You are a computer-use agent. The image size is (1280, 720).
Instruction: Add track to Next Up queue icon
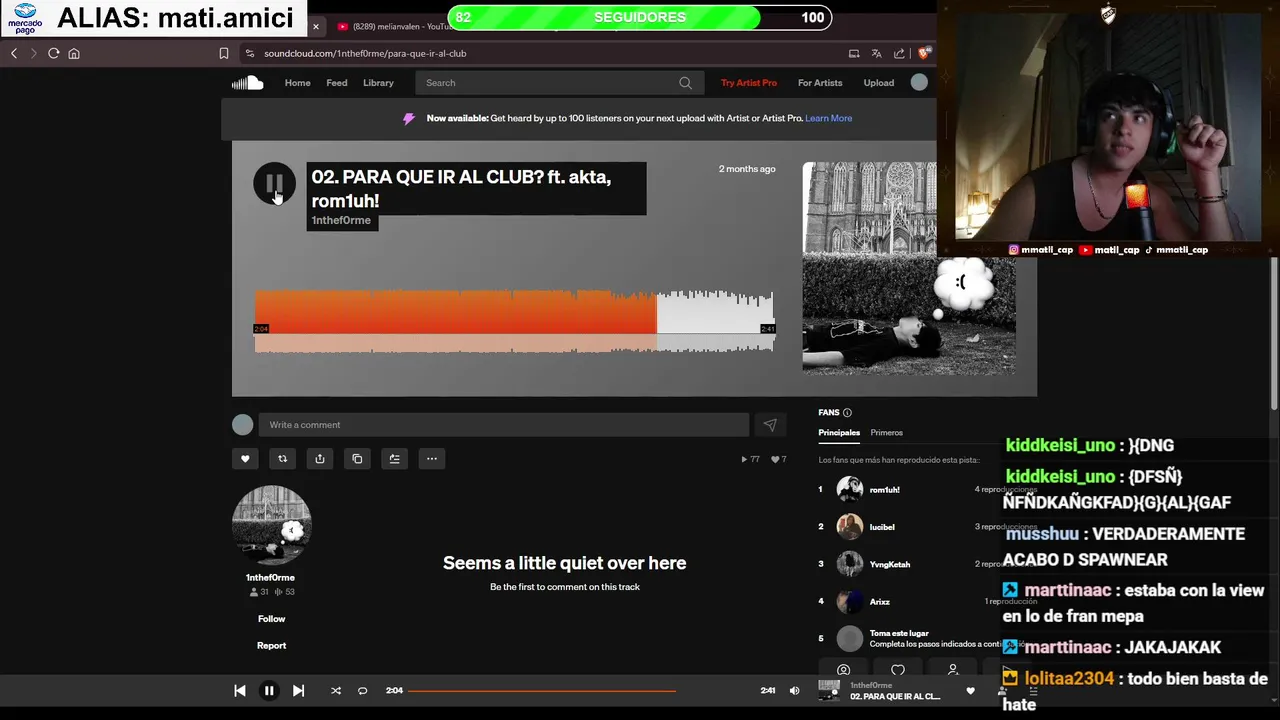394,459
